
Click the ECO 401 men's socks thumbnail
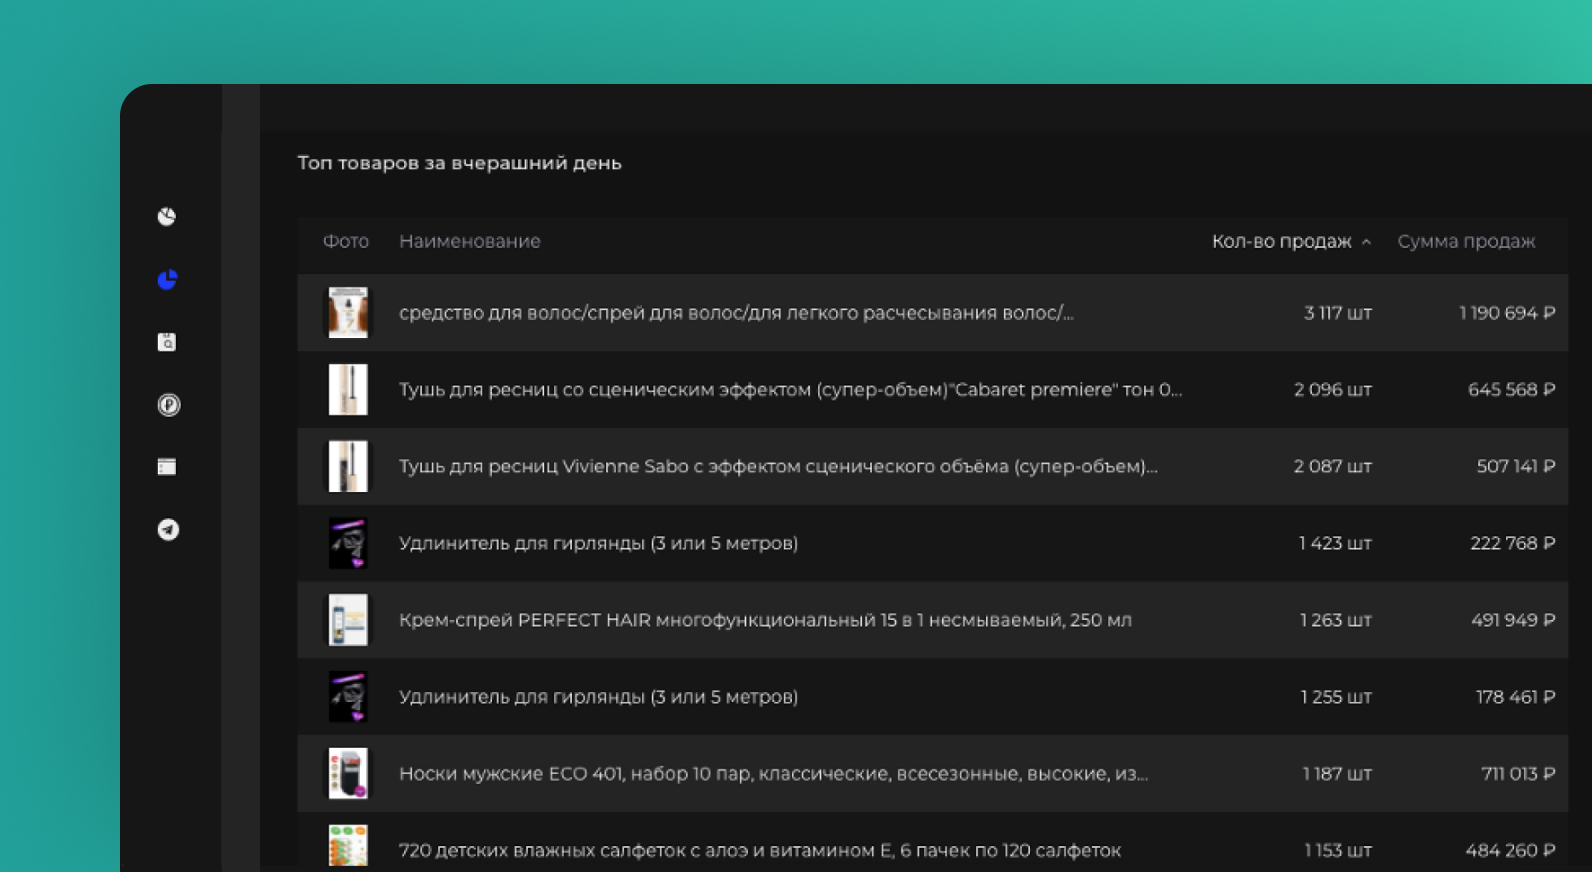(348, 773)
